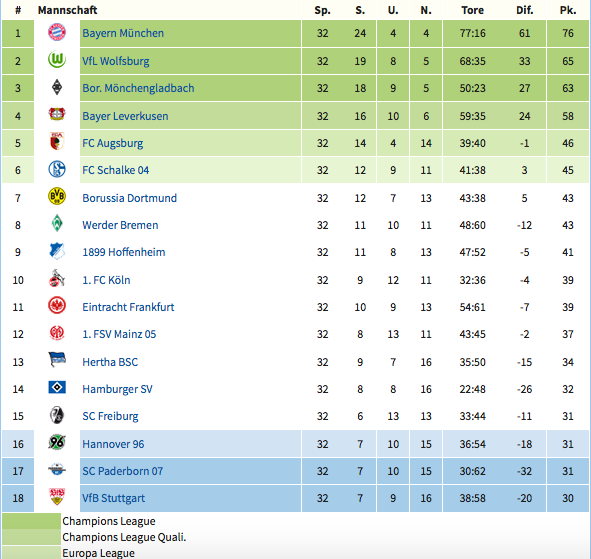591x559 pixels.
Task: Click the Eintracht Frankfurt eagle crest
Action: 57,306
